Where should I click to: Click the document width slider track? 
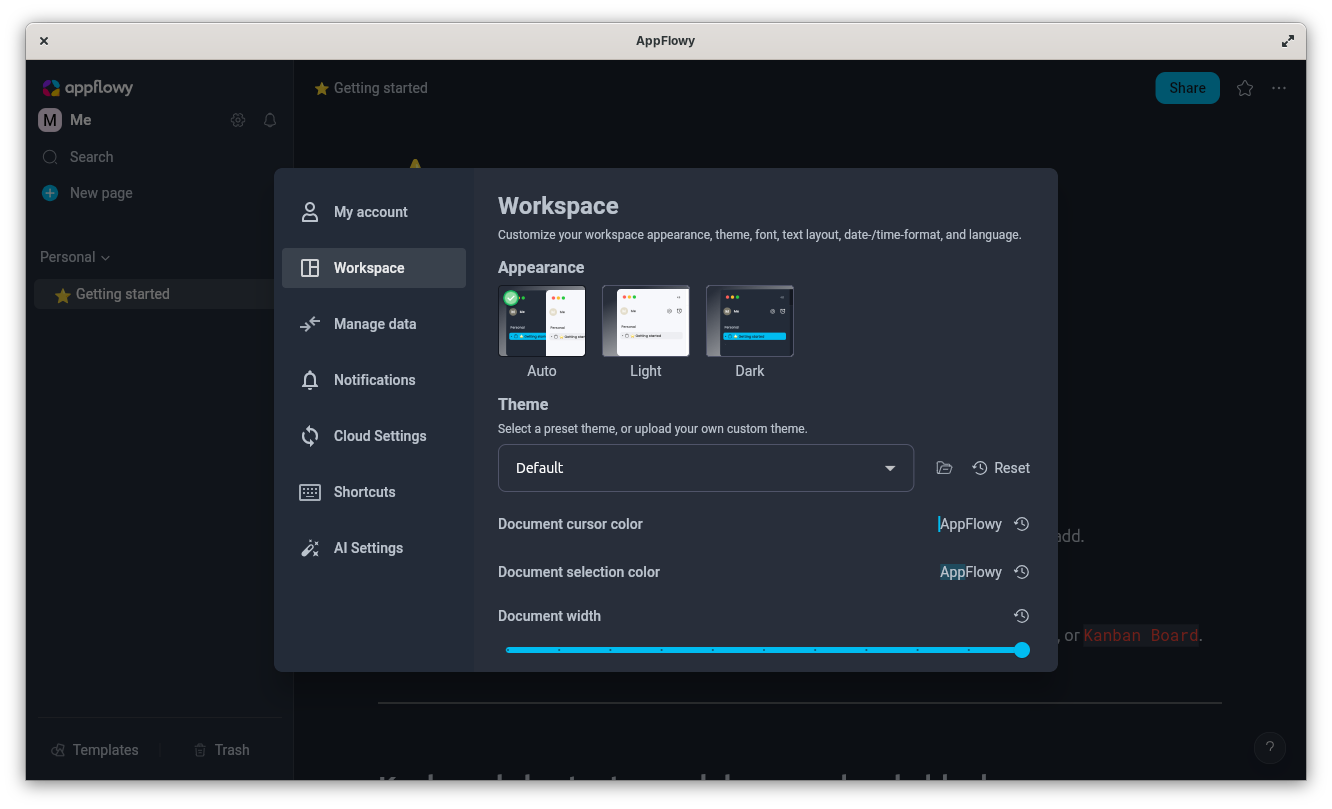pyautogui.click(x=763, y=650)
